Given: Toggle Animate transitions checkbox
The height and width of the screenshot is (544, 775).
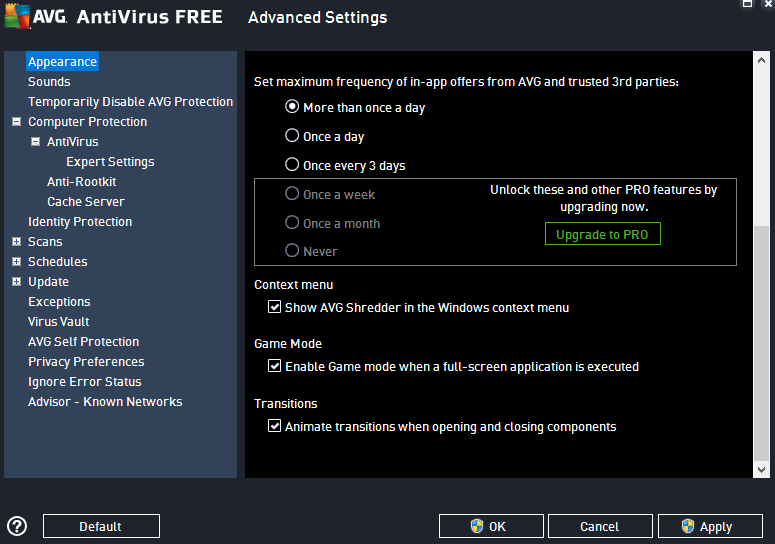Looking at the screenshot, I should 274,425.
